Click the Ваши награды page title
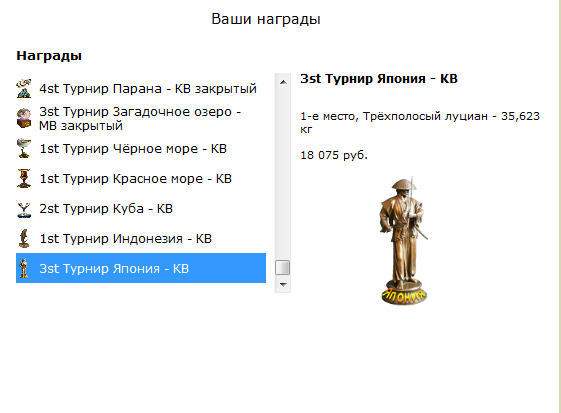The image size is (561, 413). point(265,19)
